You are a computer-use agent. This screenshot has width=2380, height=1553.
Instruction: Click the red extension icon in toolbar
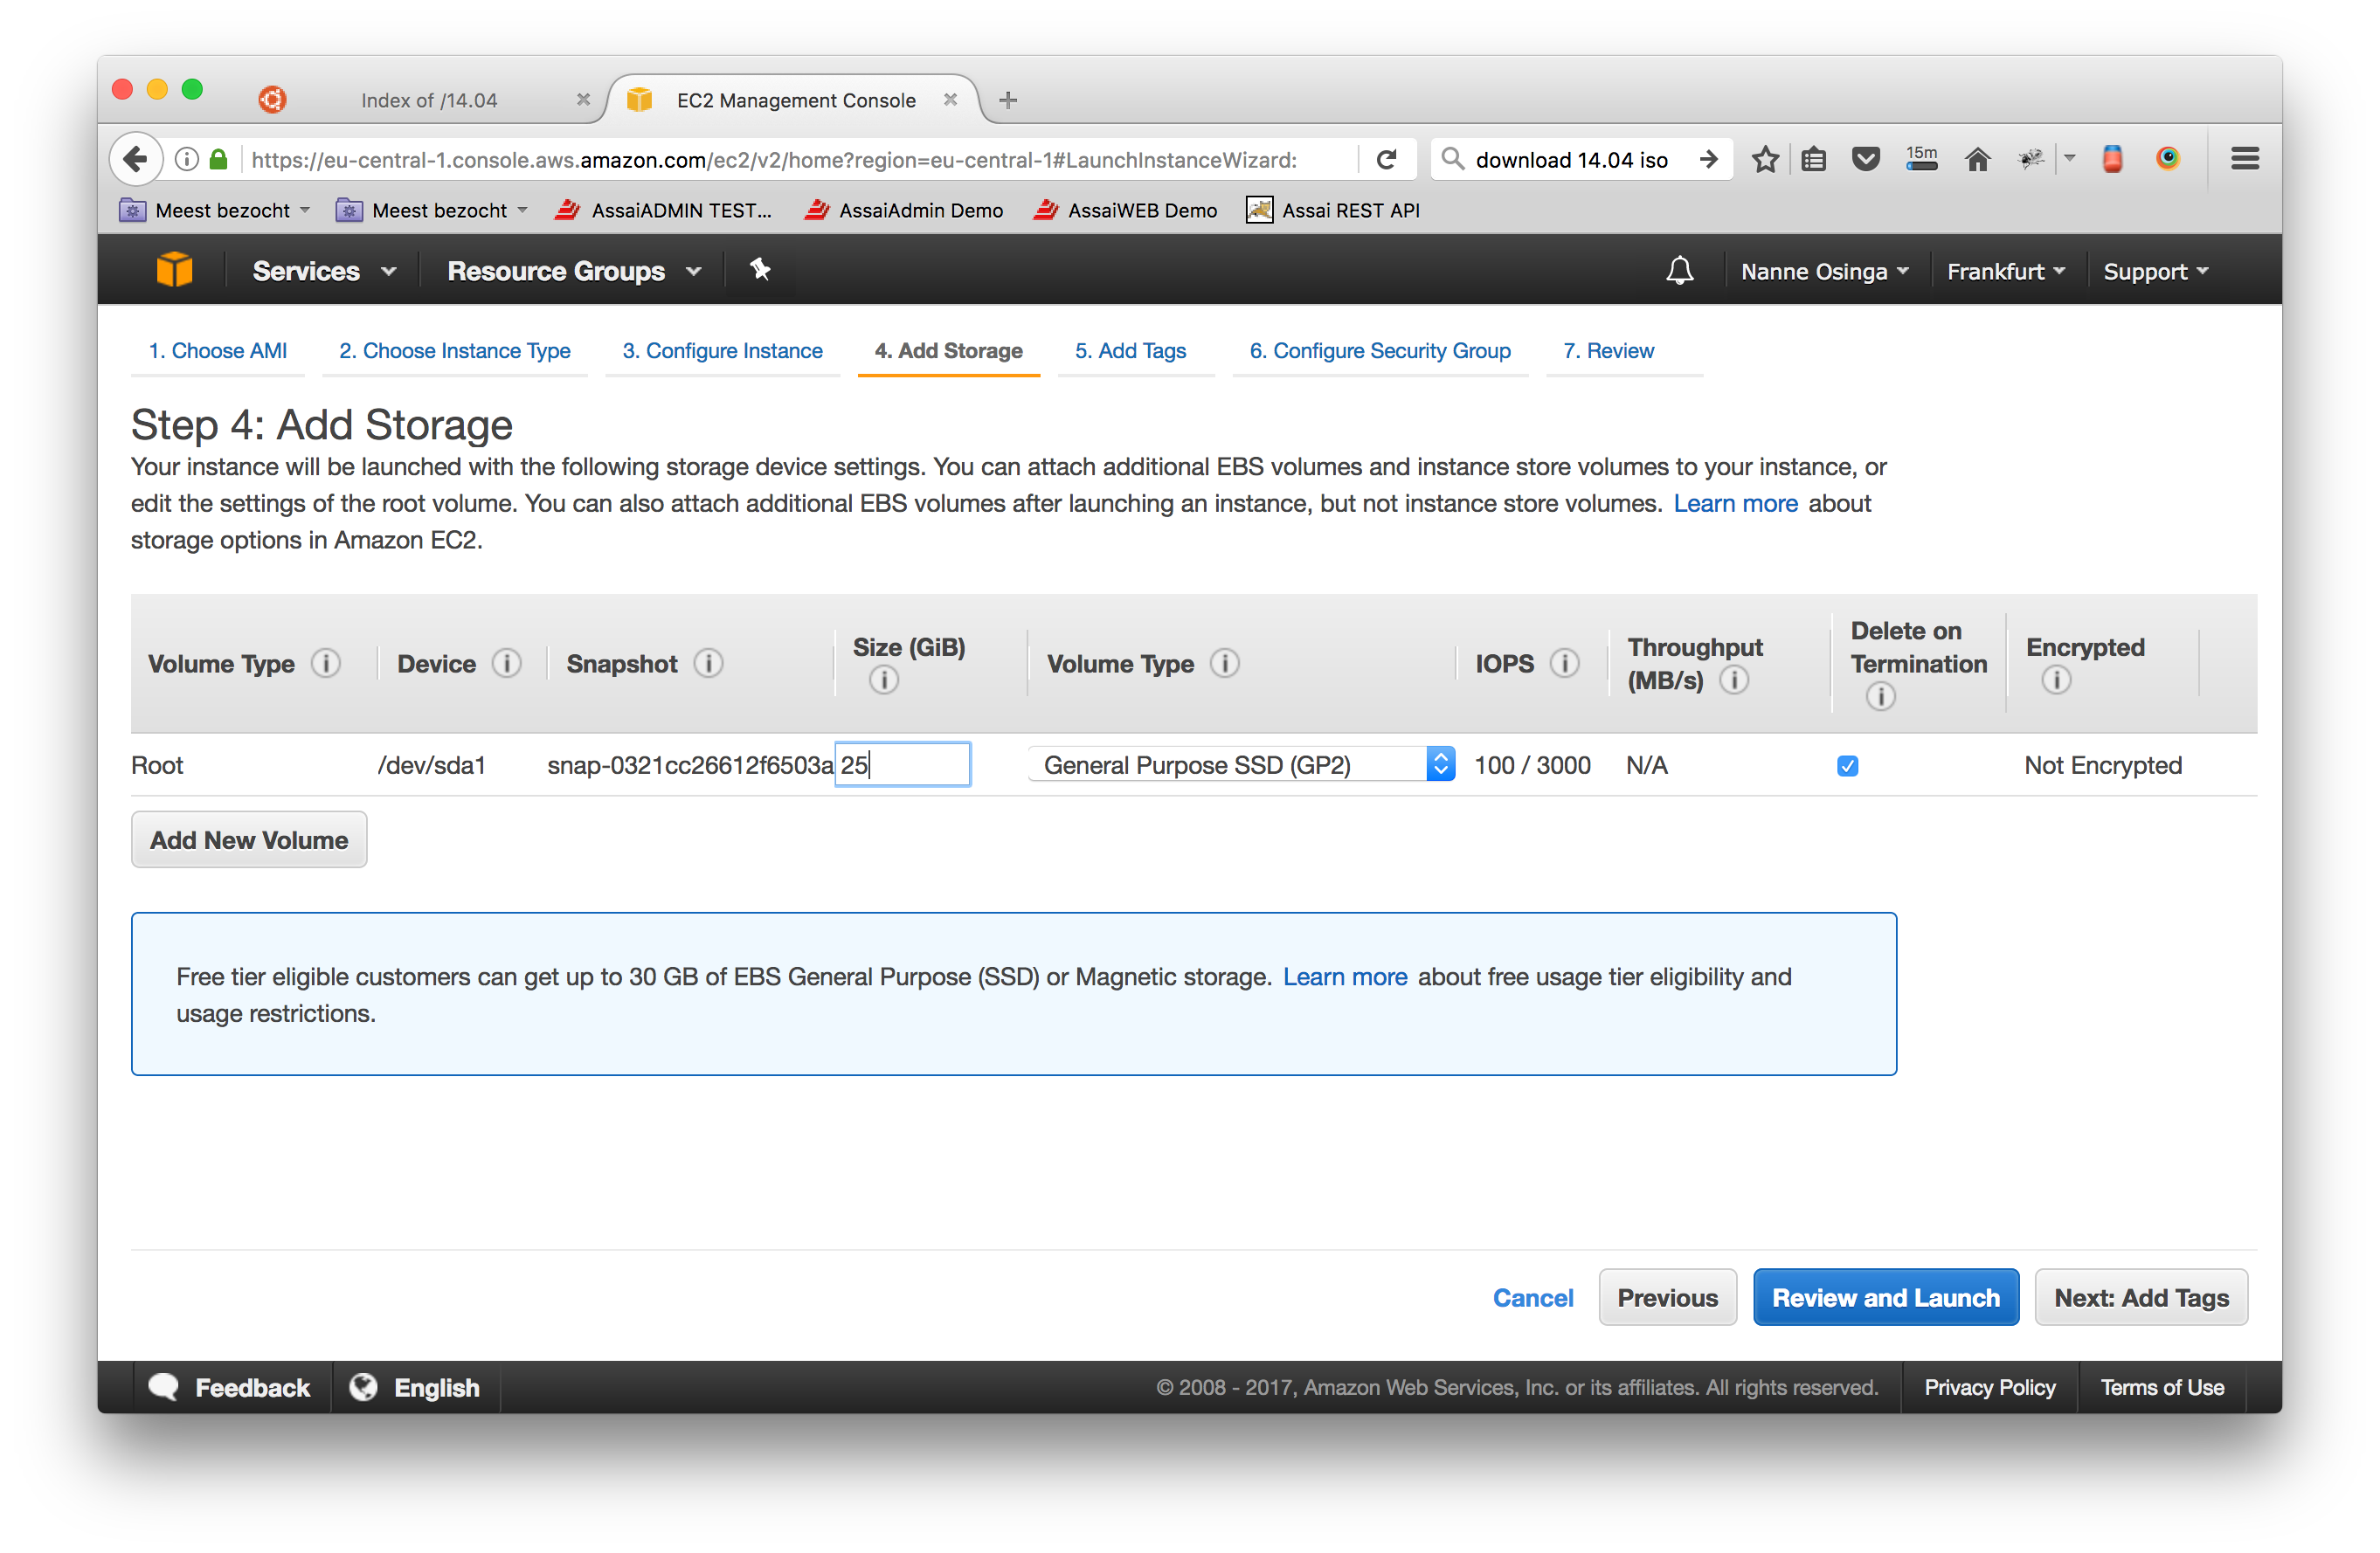(x=2112, y=159)
